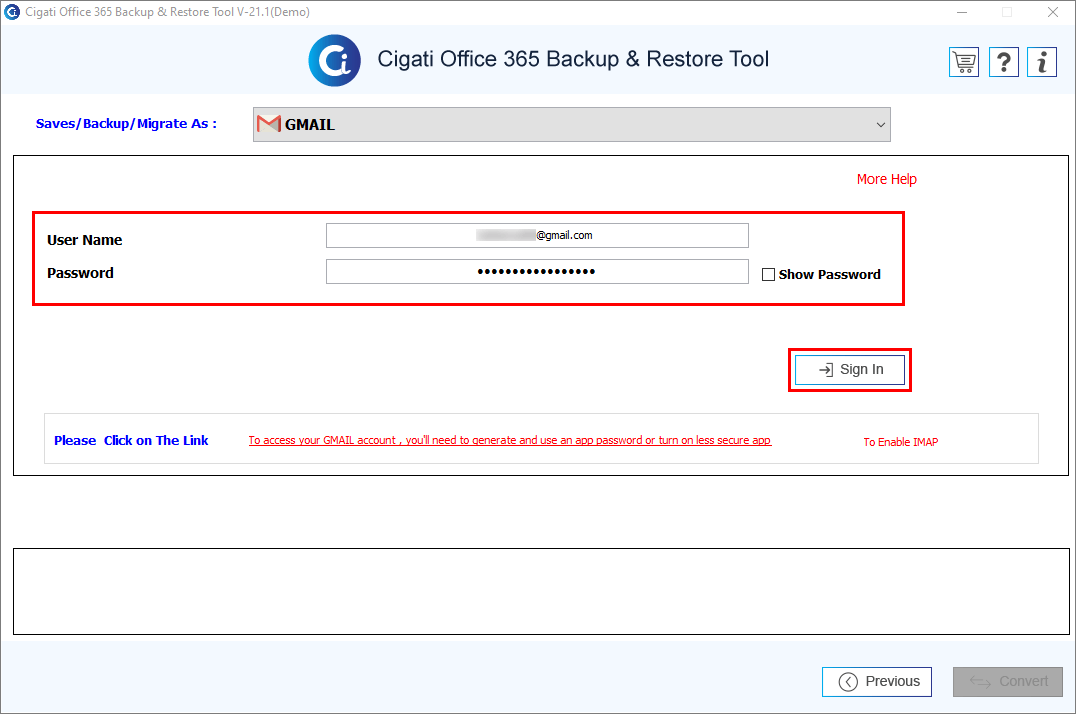The image size is (1076, 714).
Task: Click the 'Please Click on The Link' text
Action: click(x=131, y=441)
